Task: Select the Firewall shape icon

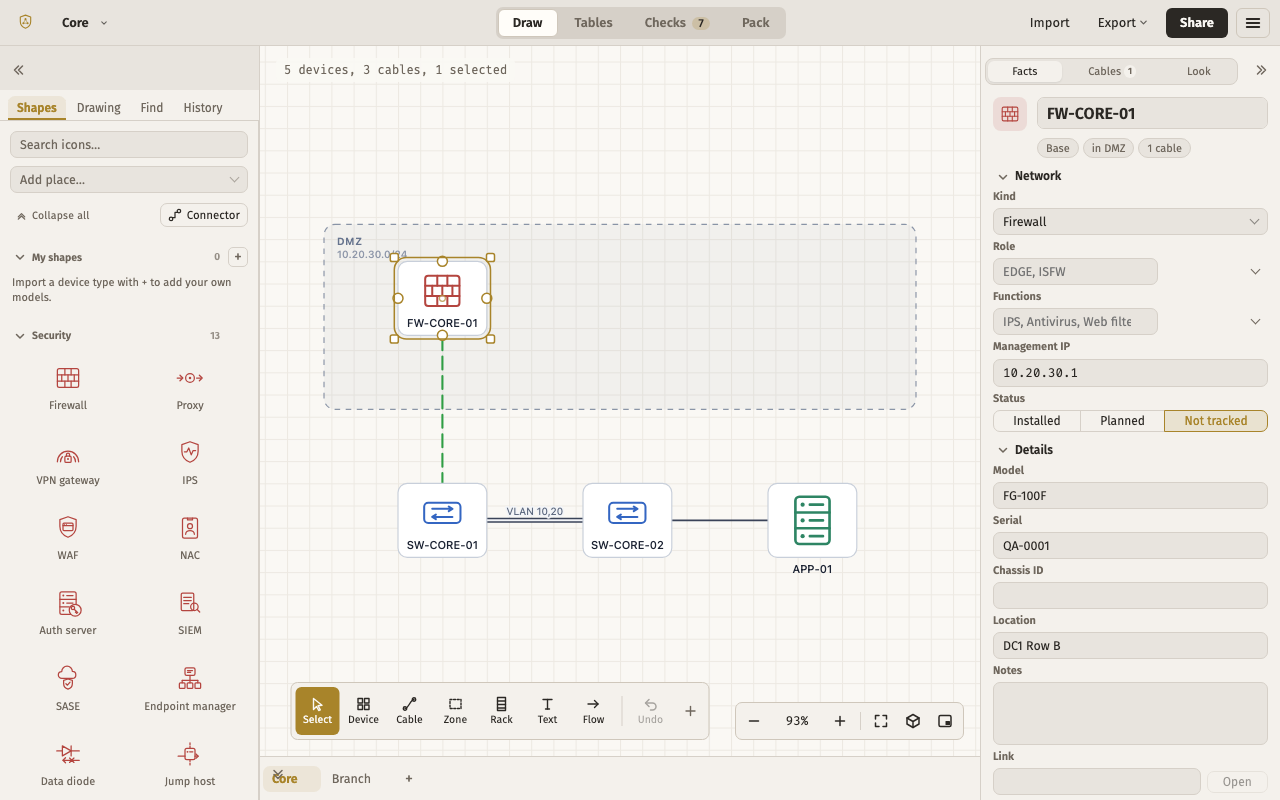Action: coord(68,378)
